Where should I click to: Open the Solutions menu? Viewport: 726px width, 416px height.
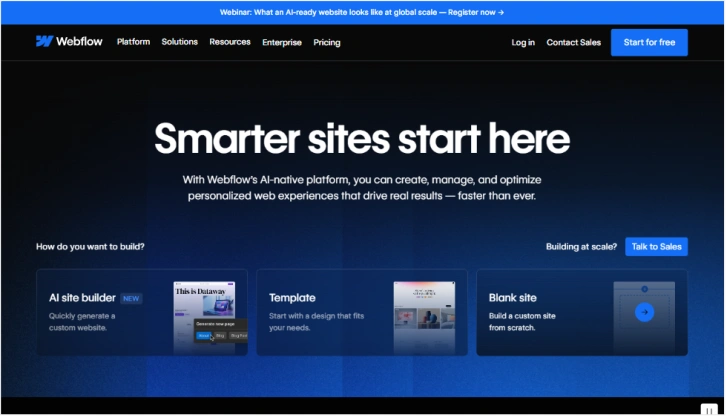(x=180, y=42)
